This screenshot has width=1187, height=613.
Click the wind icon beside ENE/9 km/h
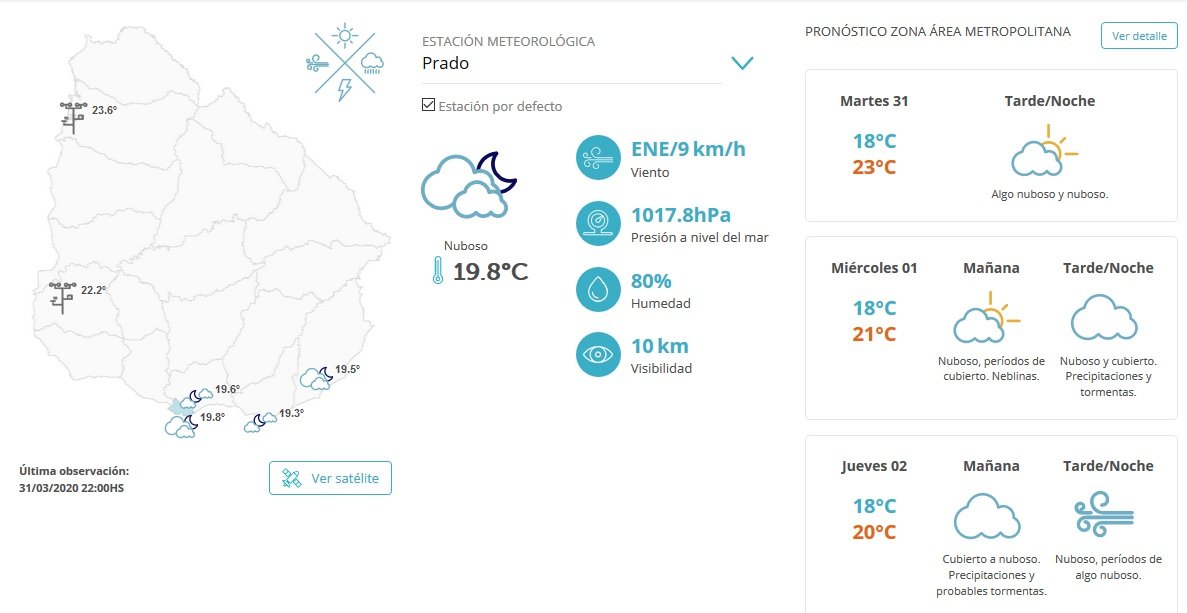point(598,157)
